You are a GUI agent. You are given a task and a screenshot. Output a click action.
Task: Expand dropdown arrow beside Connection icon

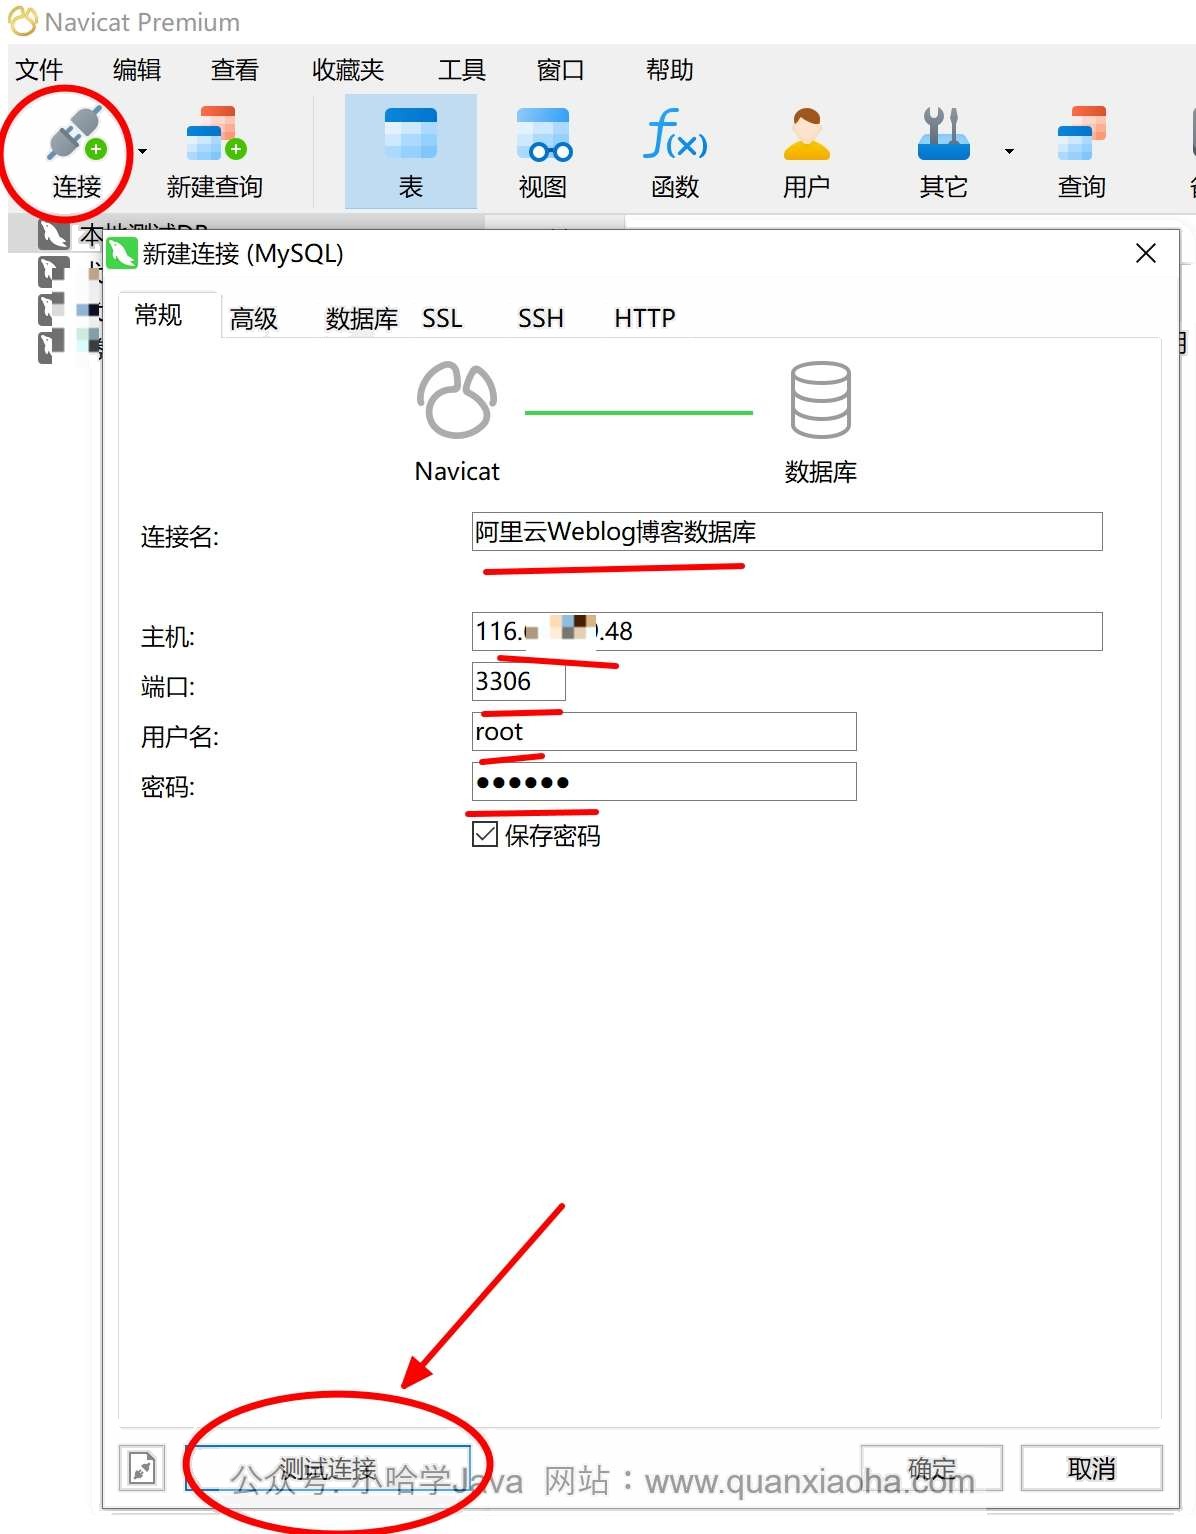point(142,151)
